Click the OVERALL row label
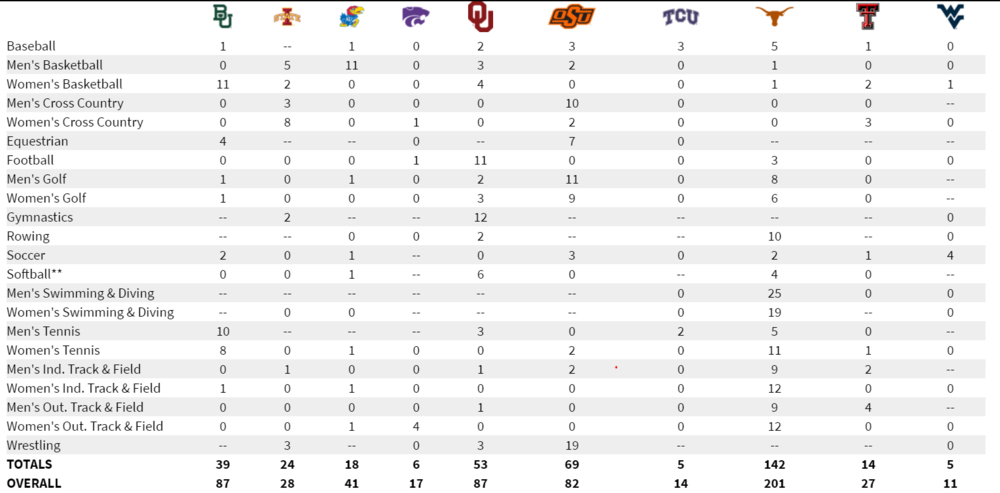Image resolution: width=1000 pixels, height=493 pixels. coord(34,483)
